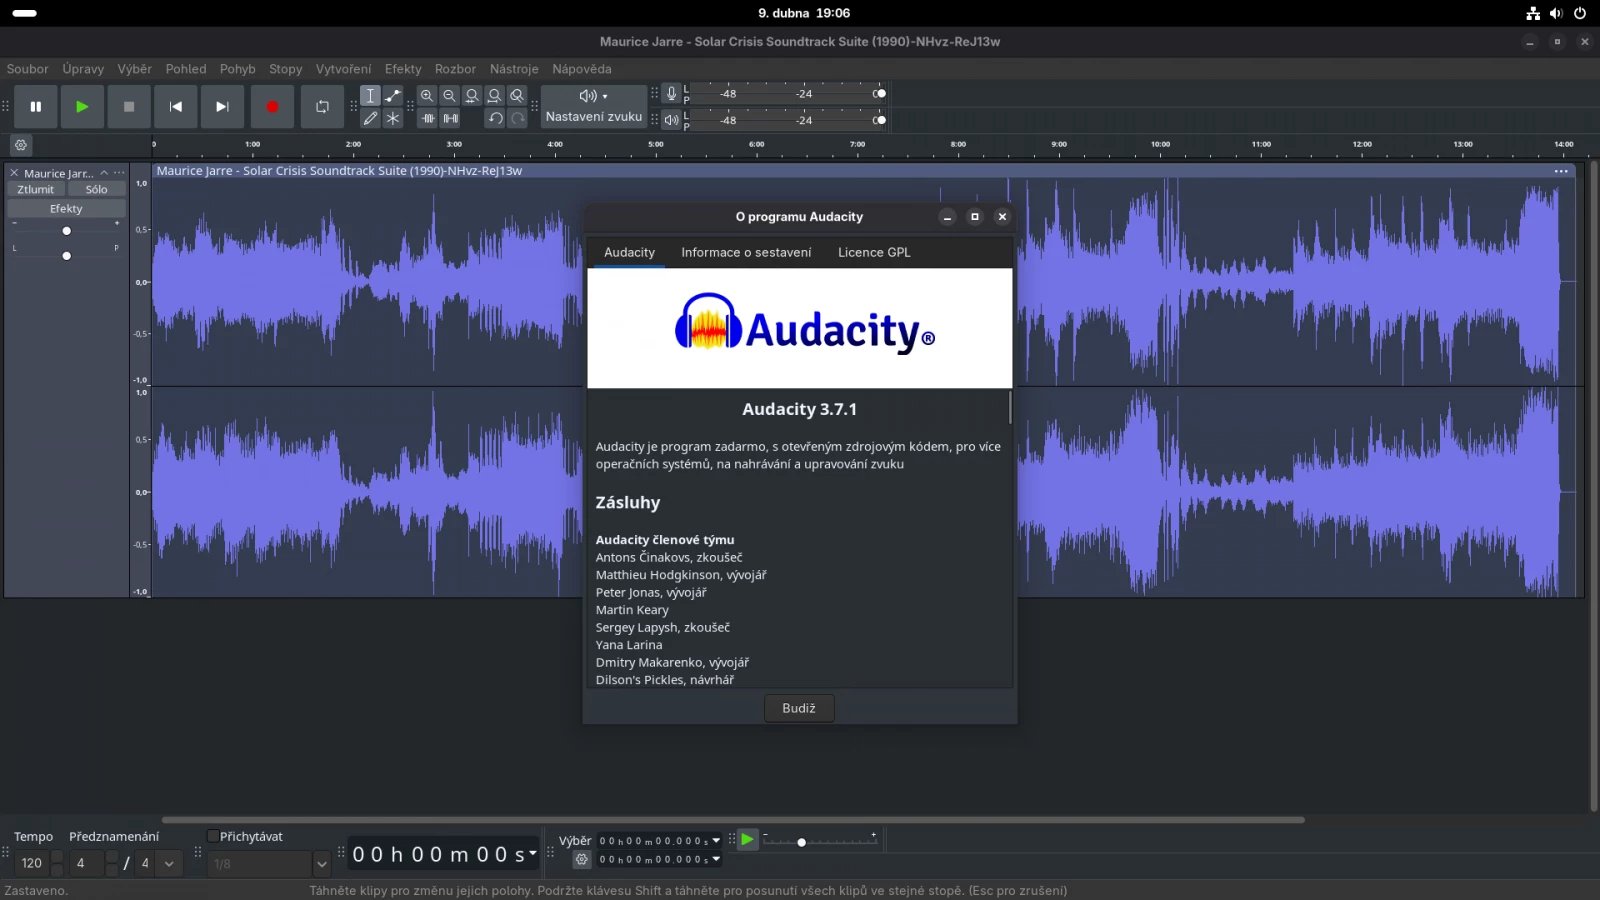Click the greyed Redo arrow icon

517,118
